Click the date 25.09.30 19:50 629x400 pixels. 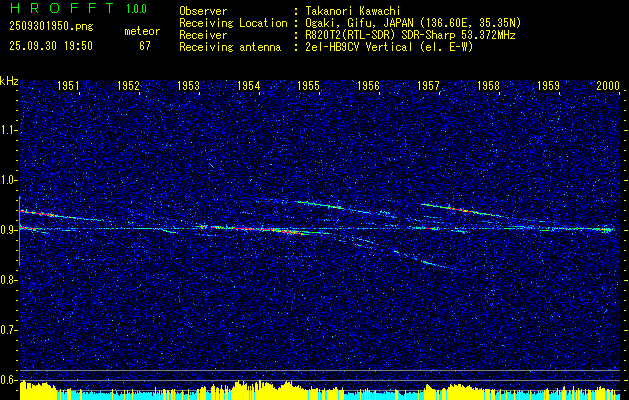point(51,46)
